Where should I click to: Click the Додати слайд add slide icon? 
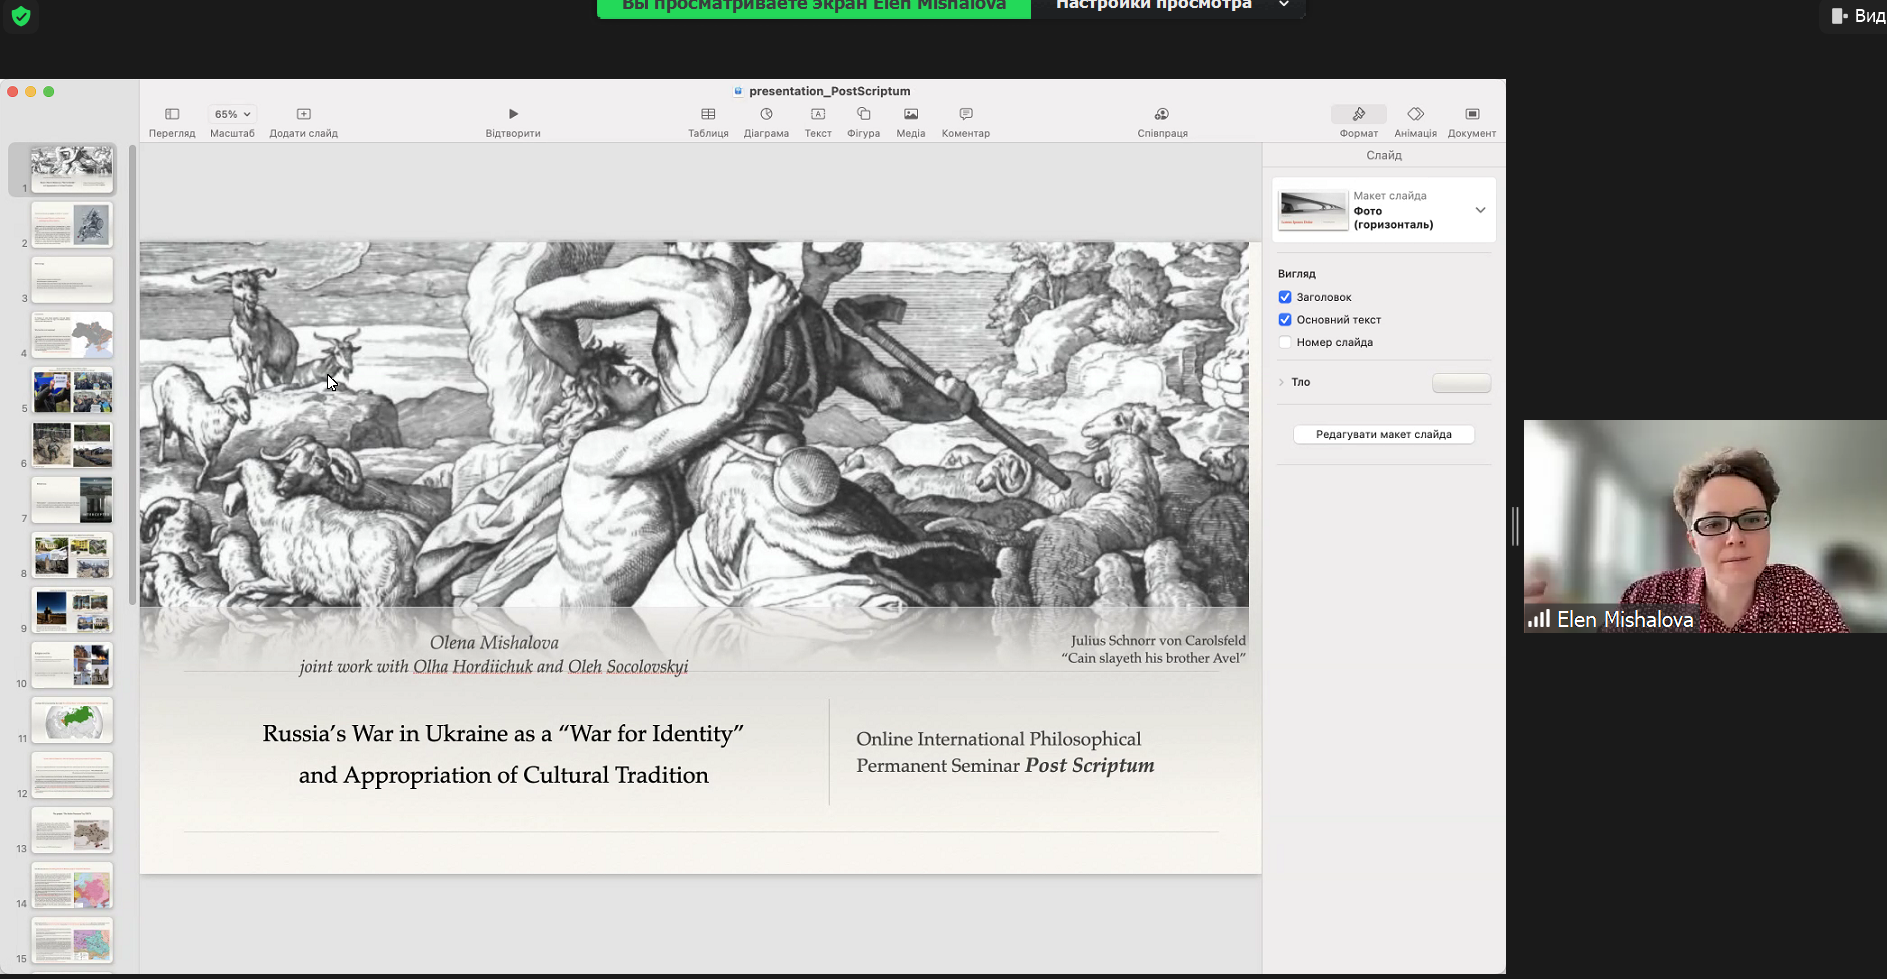pyautogui.click(x=304, y=114)
